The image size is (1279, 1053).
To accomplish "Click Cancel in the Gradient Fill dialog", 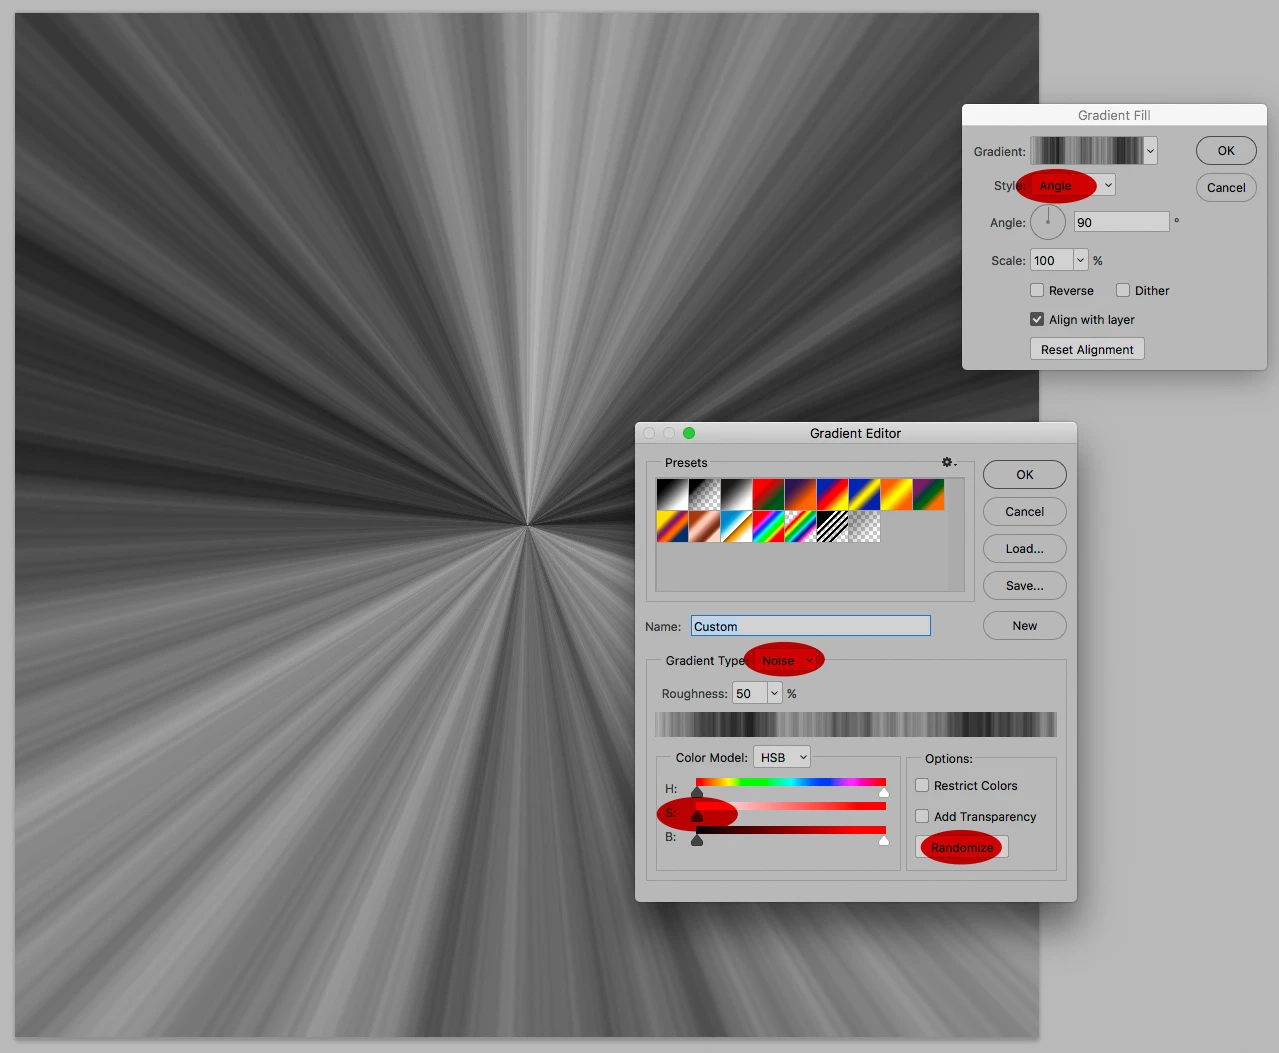I will click(x=1226, y=187).
